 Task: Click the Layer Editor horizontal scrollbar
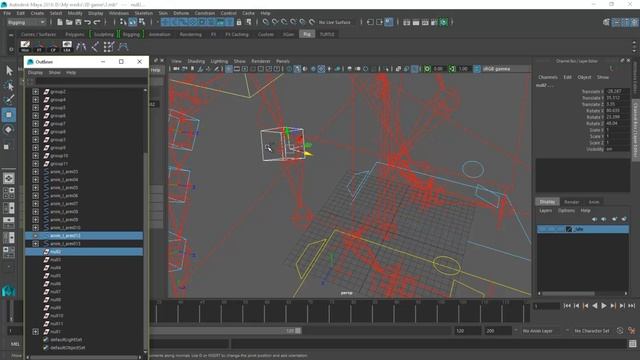point(568,293)
